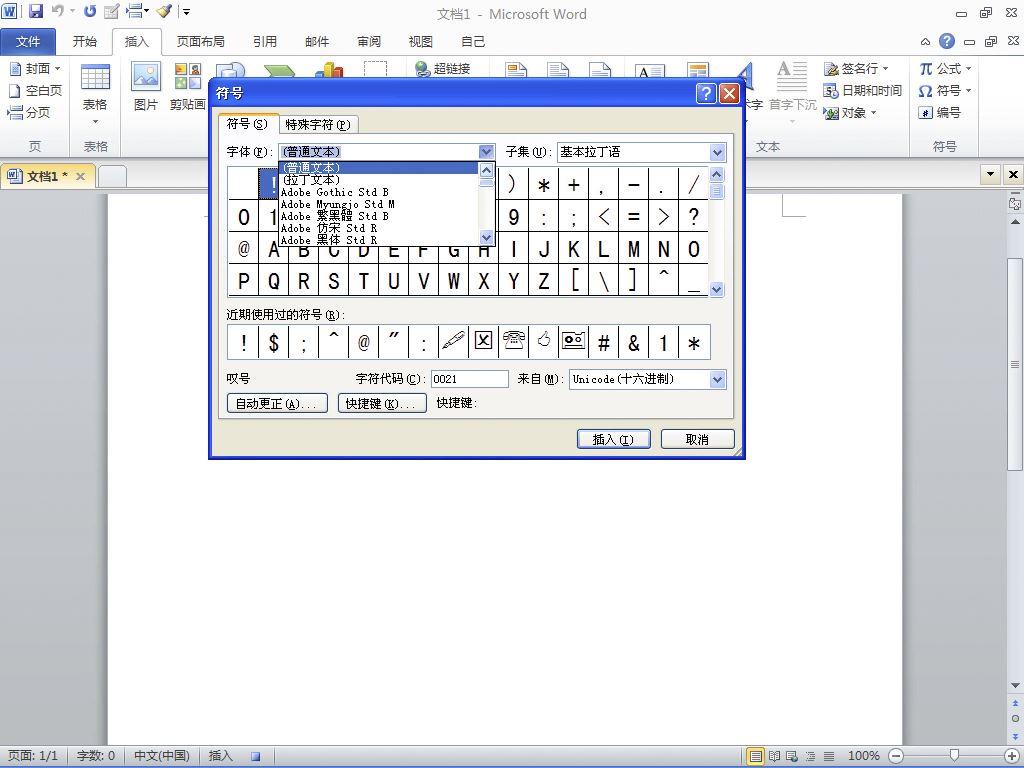Click 取消 to cancel the symbol dialog
Viewport: 1024px width, 768px height.
tap(697, 440)
